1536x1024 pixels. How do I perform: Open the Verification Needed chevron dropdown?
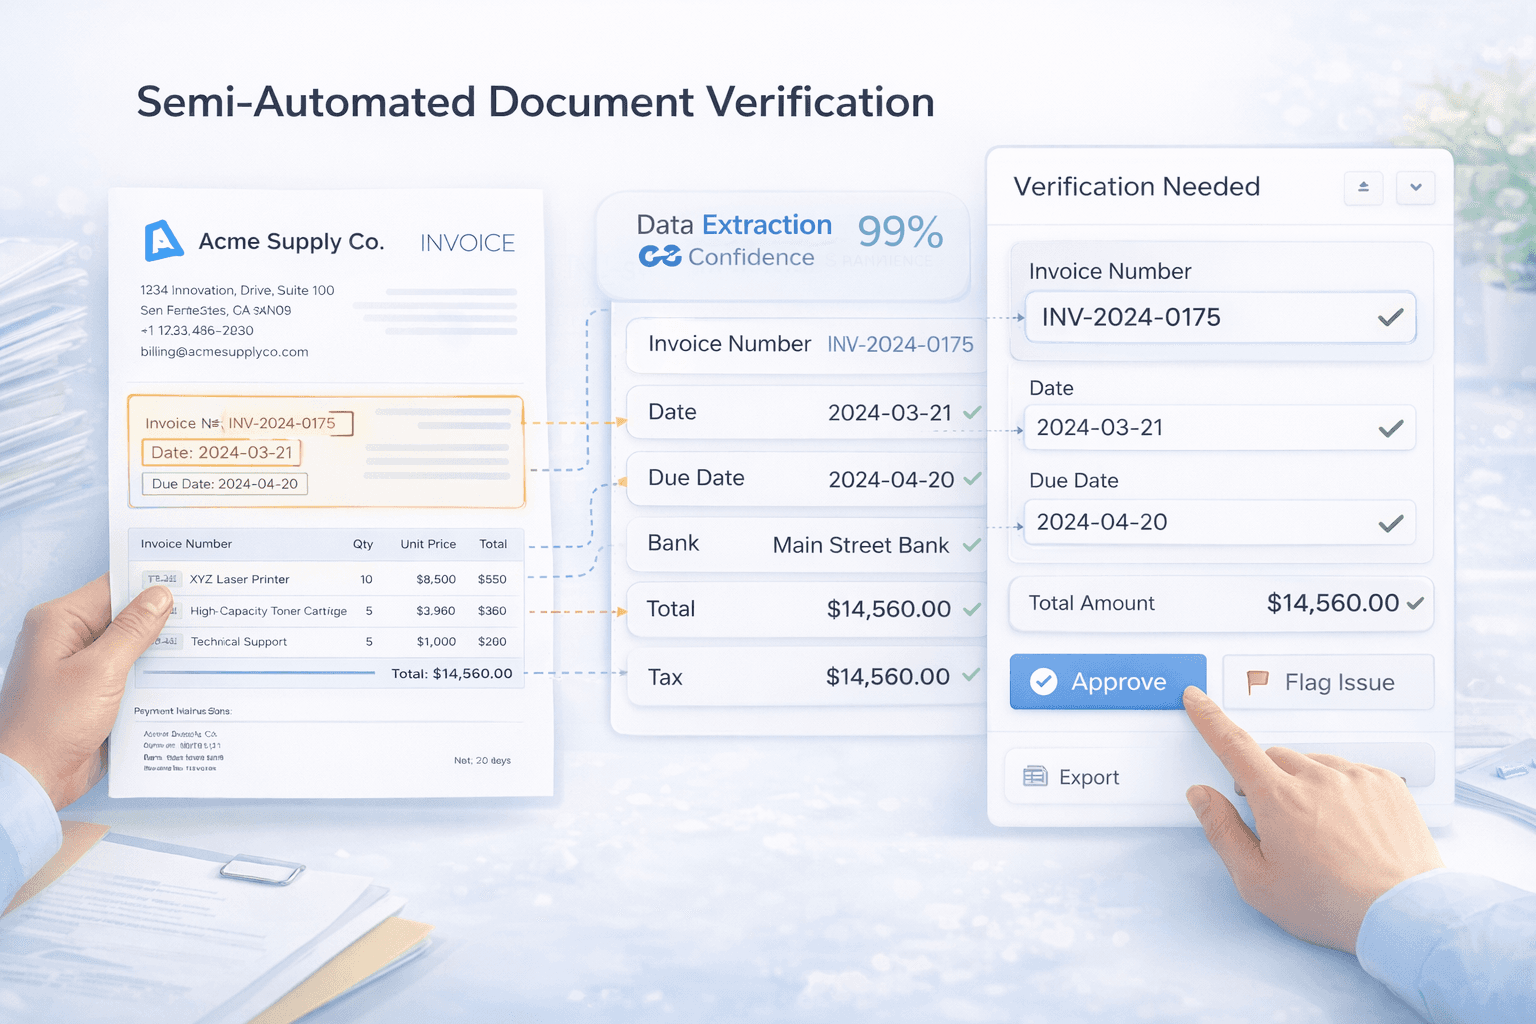click(1415, 187)
